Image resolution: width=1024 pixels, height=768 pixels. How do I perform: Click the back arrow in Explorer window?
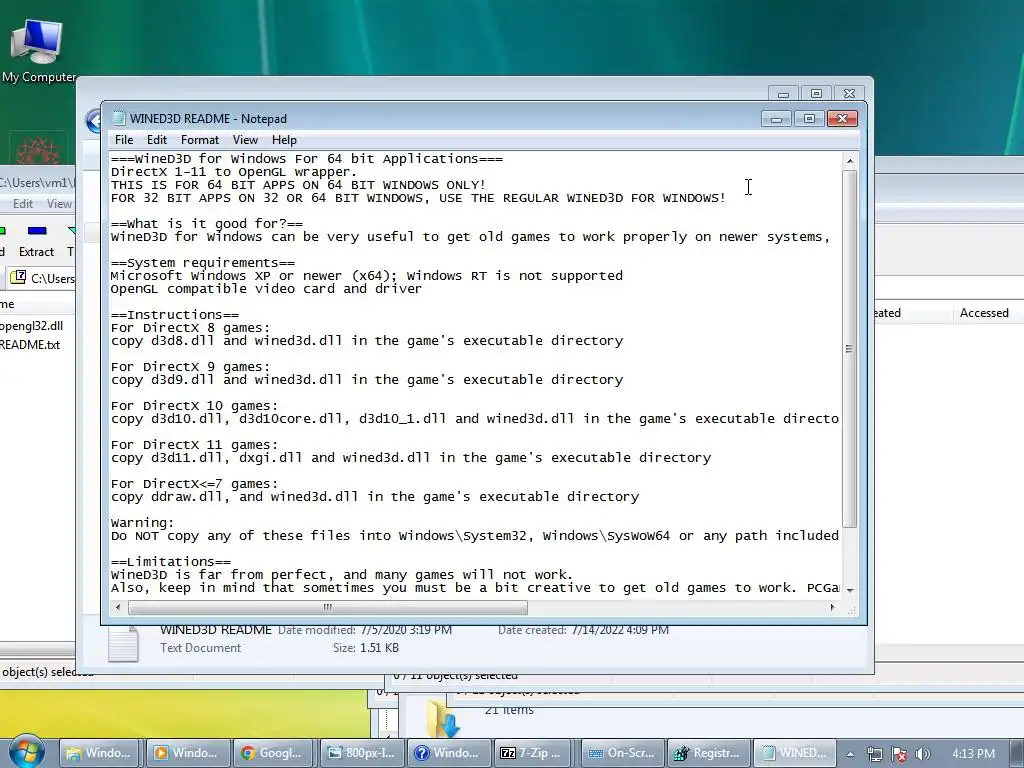[95, 121]
